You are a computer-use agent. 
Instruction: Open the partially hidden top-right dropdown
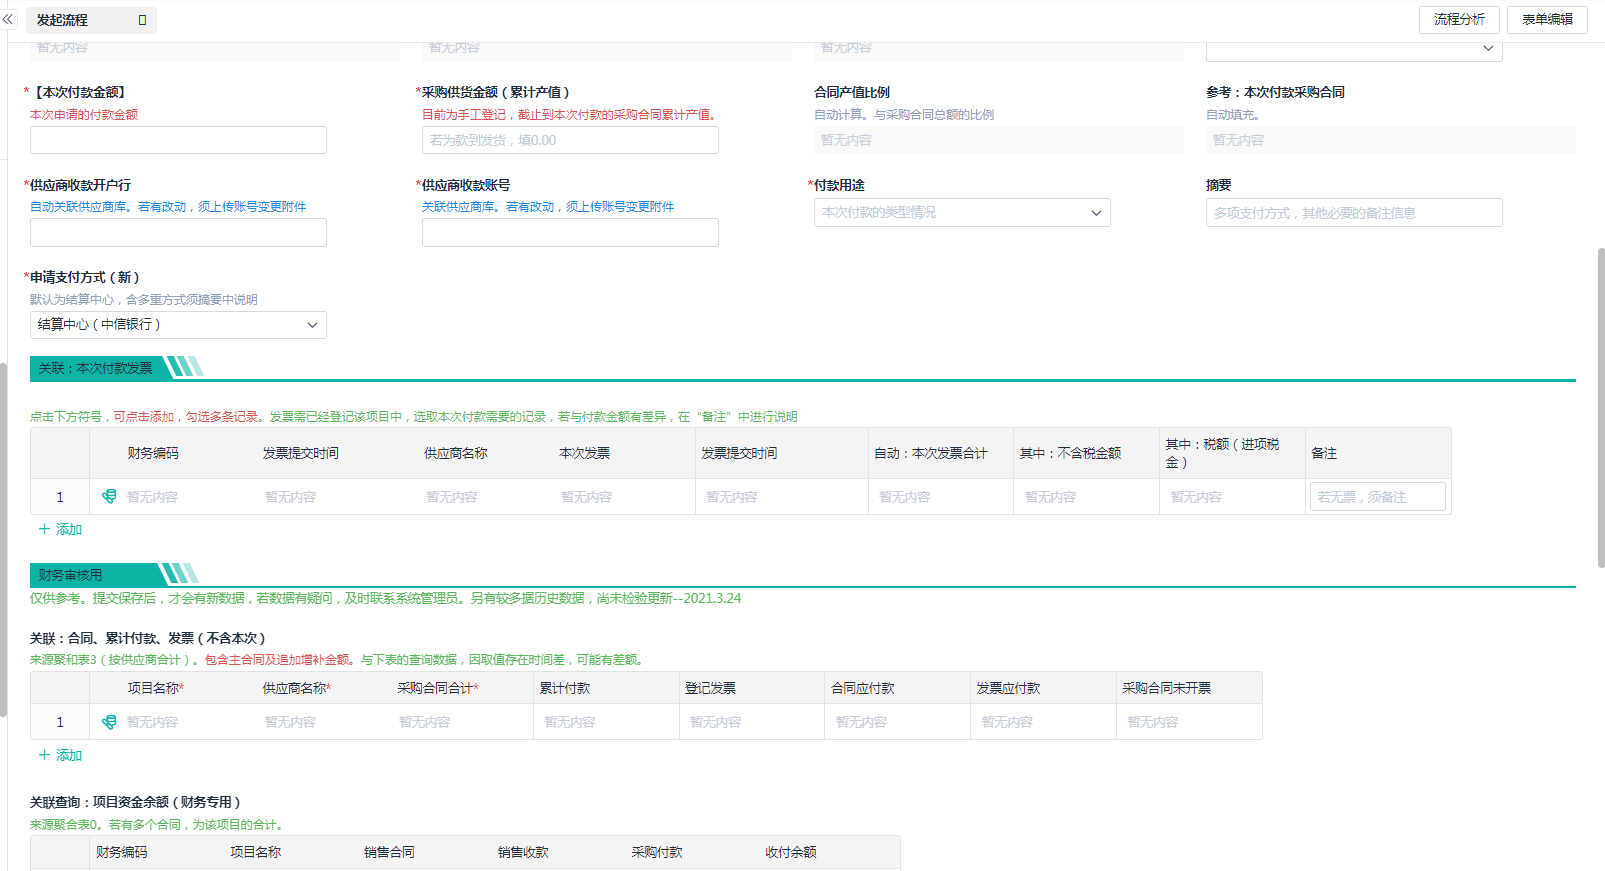pyautogui.click(x=1354, y=49)
